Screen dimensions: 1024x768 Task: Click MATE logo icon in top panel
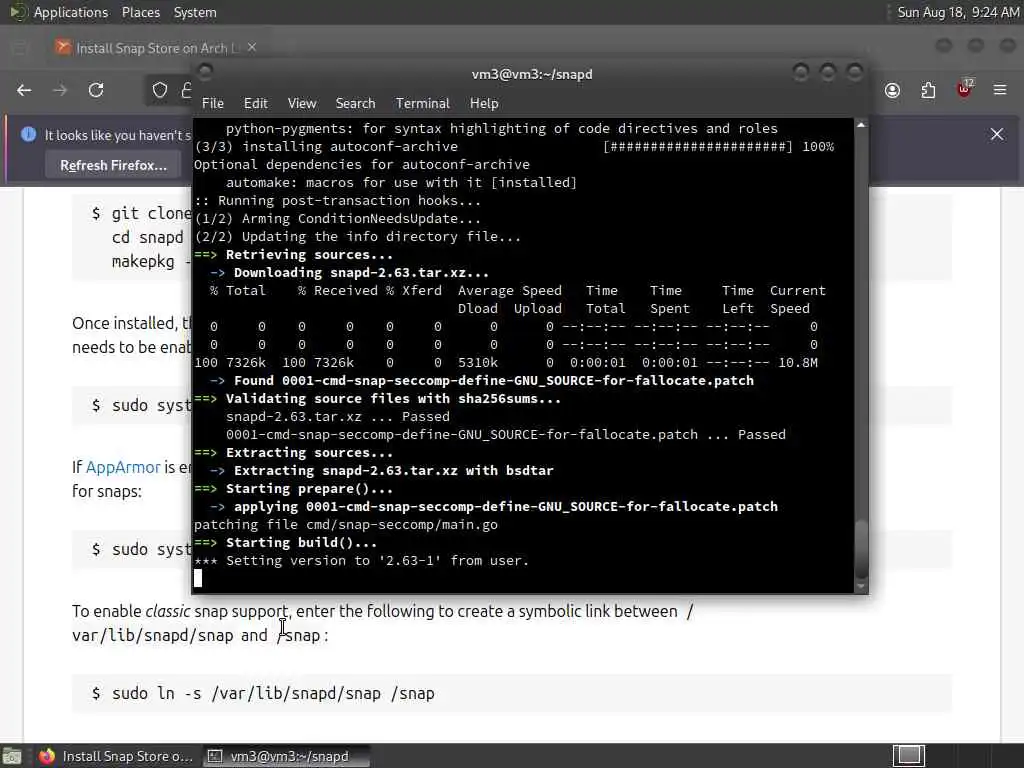coord(17,12)
